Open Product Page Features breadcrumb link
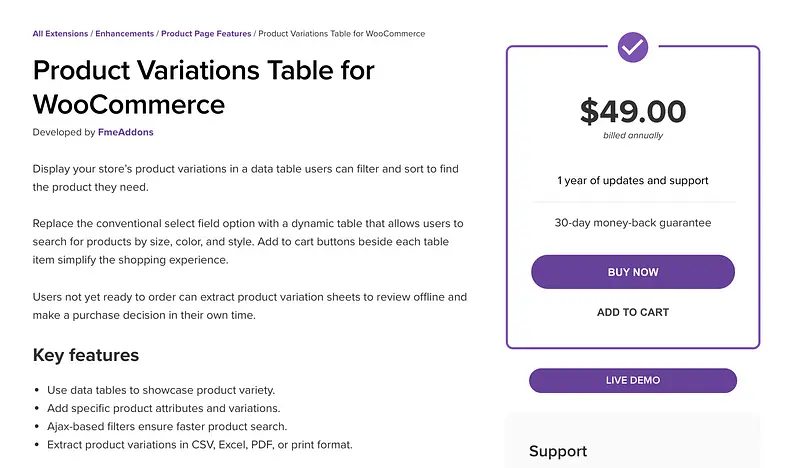799x468 pixels. click(x=206, y=34)
